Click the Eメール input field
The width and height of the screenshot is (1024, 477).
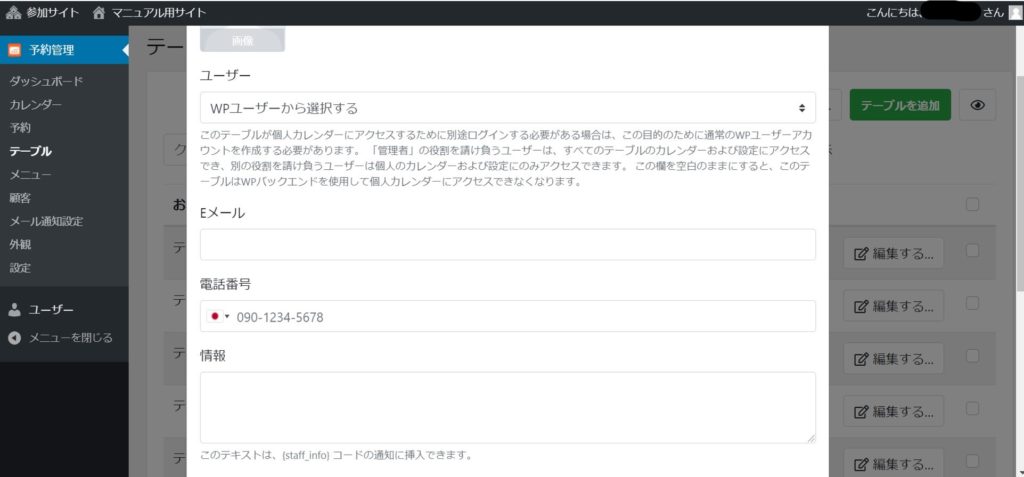point(507,245)
